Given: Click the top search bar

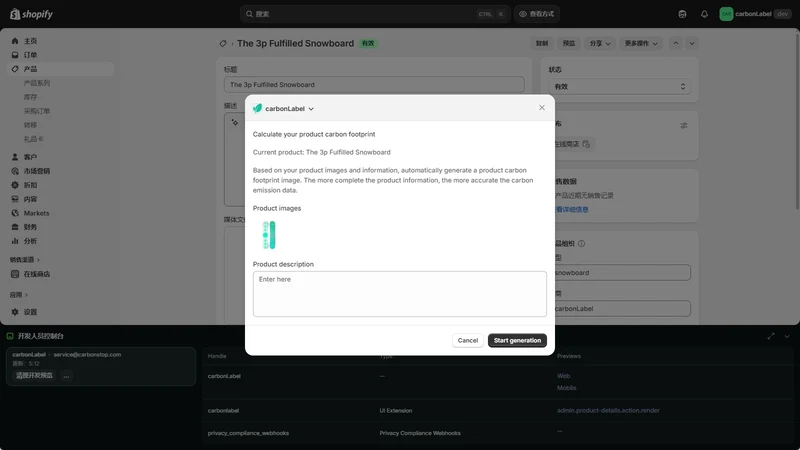Looking at the screenshot, I should tap(374, 14).
